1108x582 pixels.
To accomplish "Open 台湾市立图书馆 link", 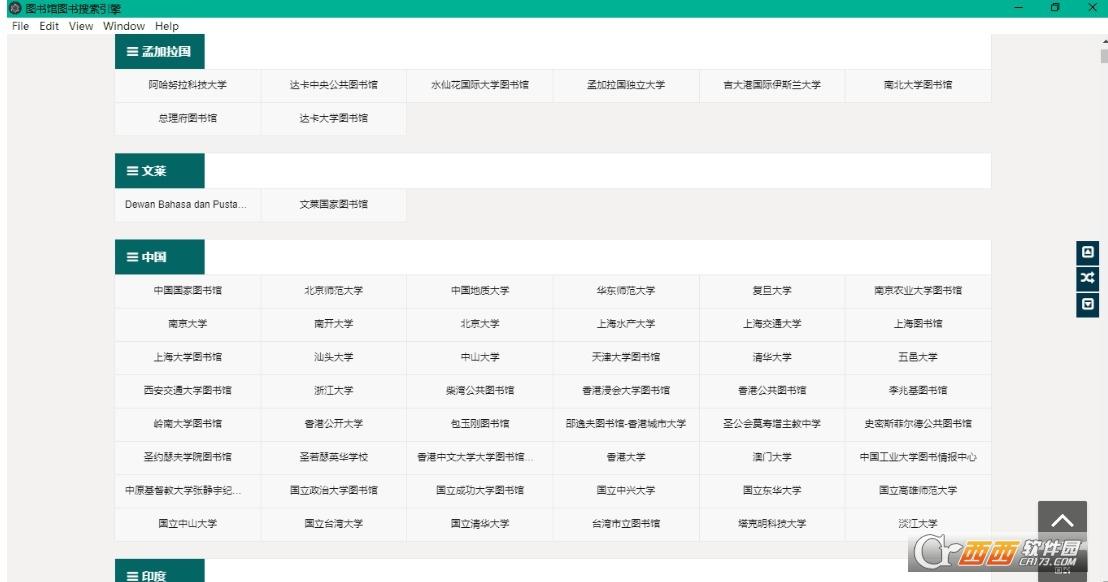I will point(626,523).
